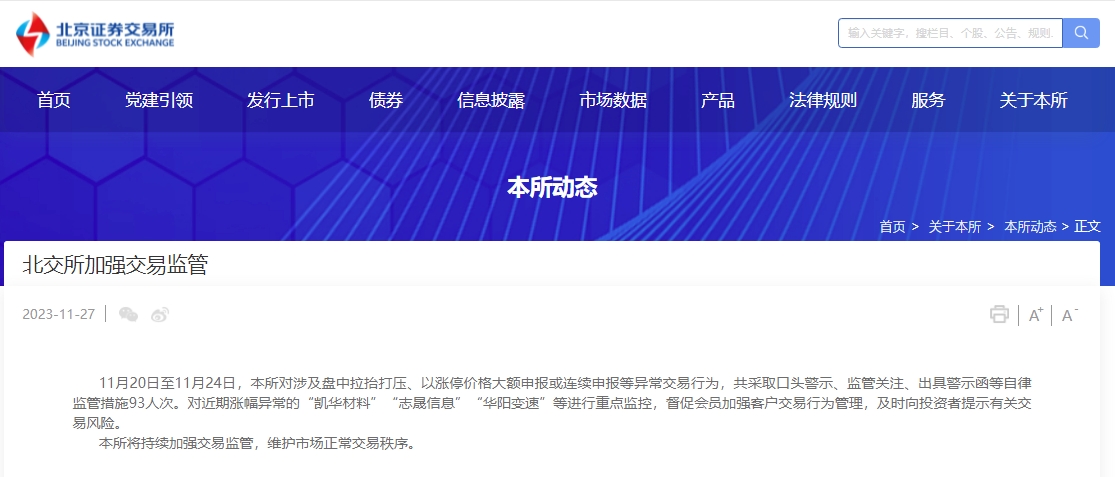Open the 首页 navigation menu item
Viewport: 1115px width, 477px height.
(54, 100)
